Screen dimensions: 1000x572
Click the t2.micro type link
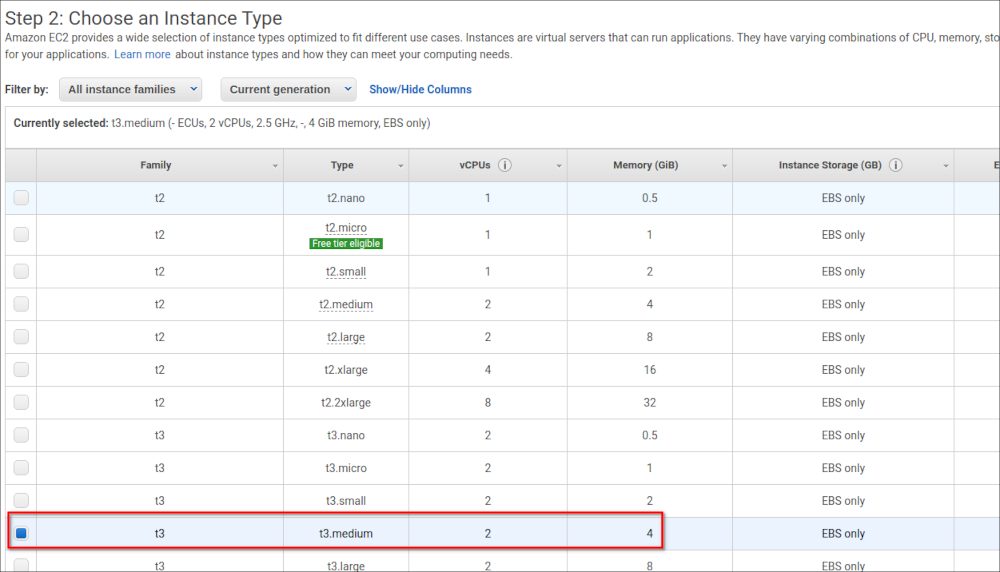(346, 228)
